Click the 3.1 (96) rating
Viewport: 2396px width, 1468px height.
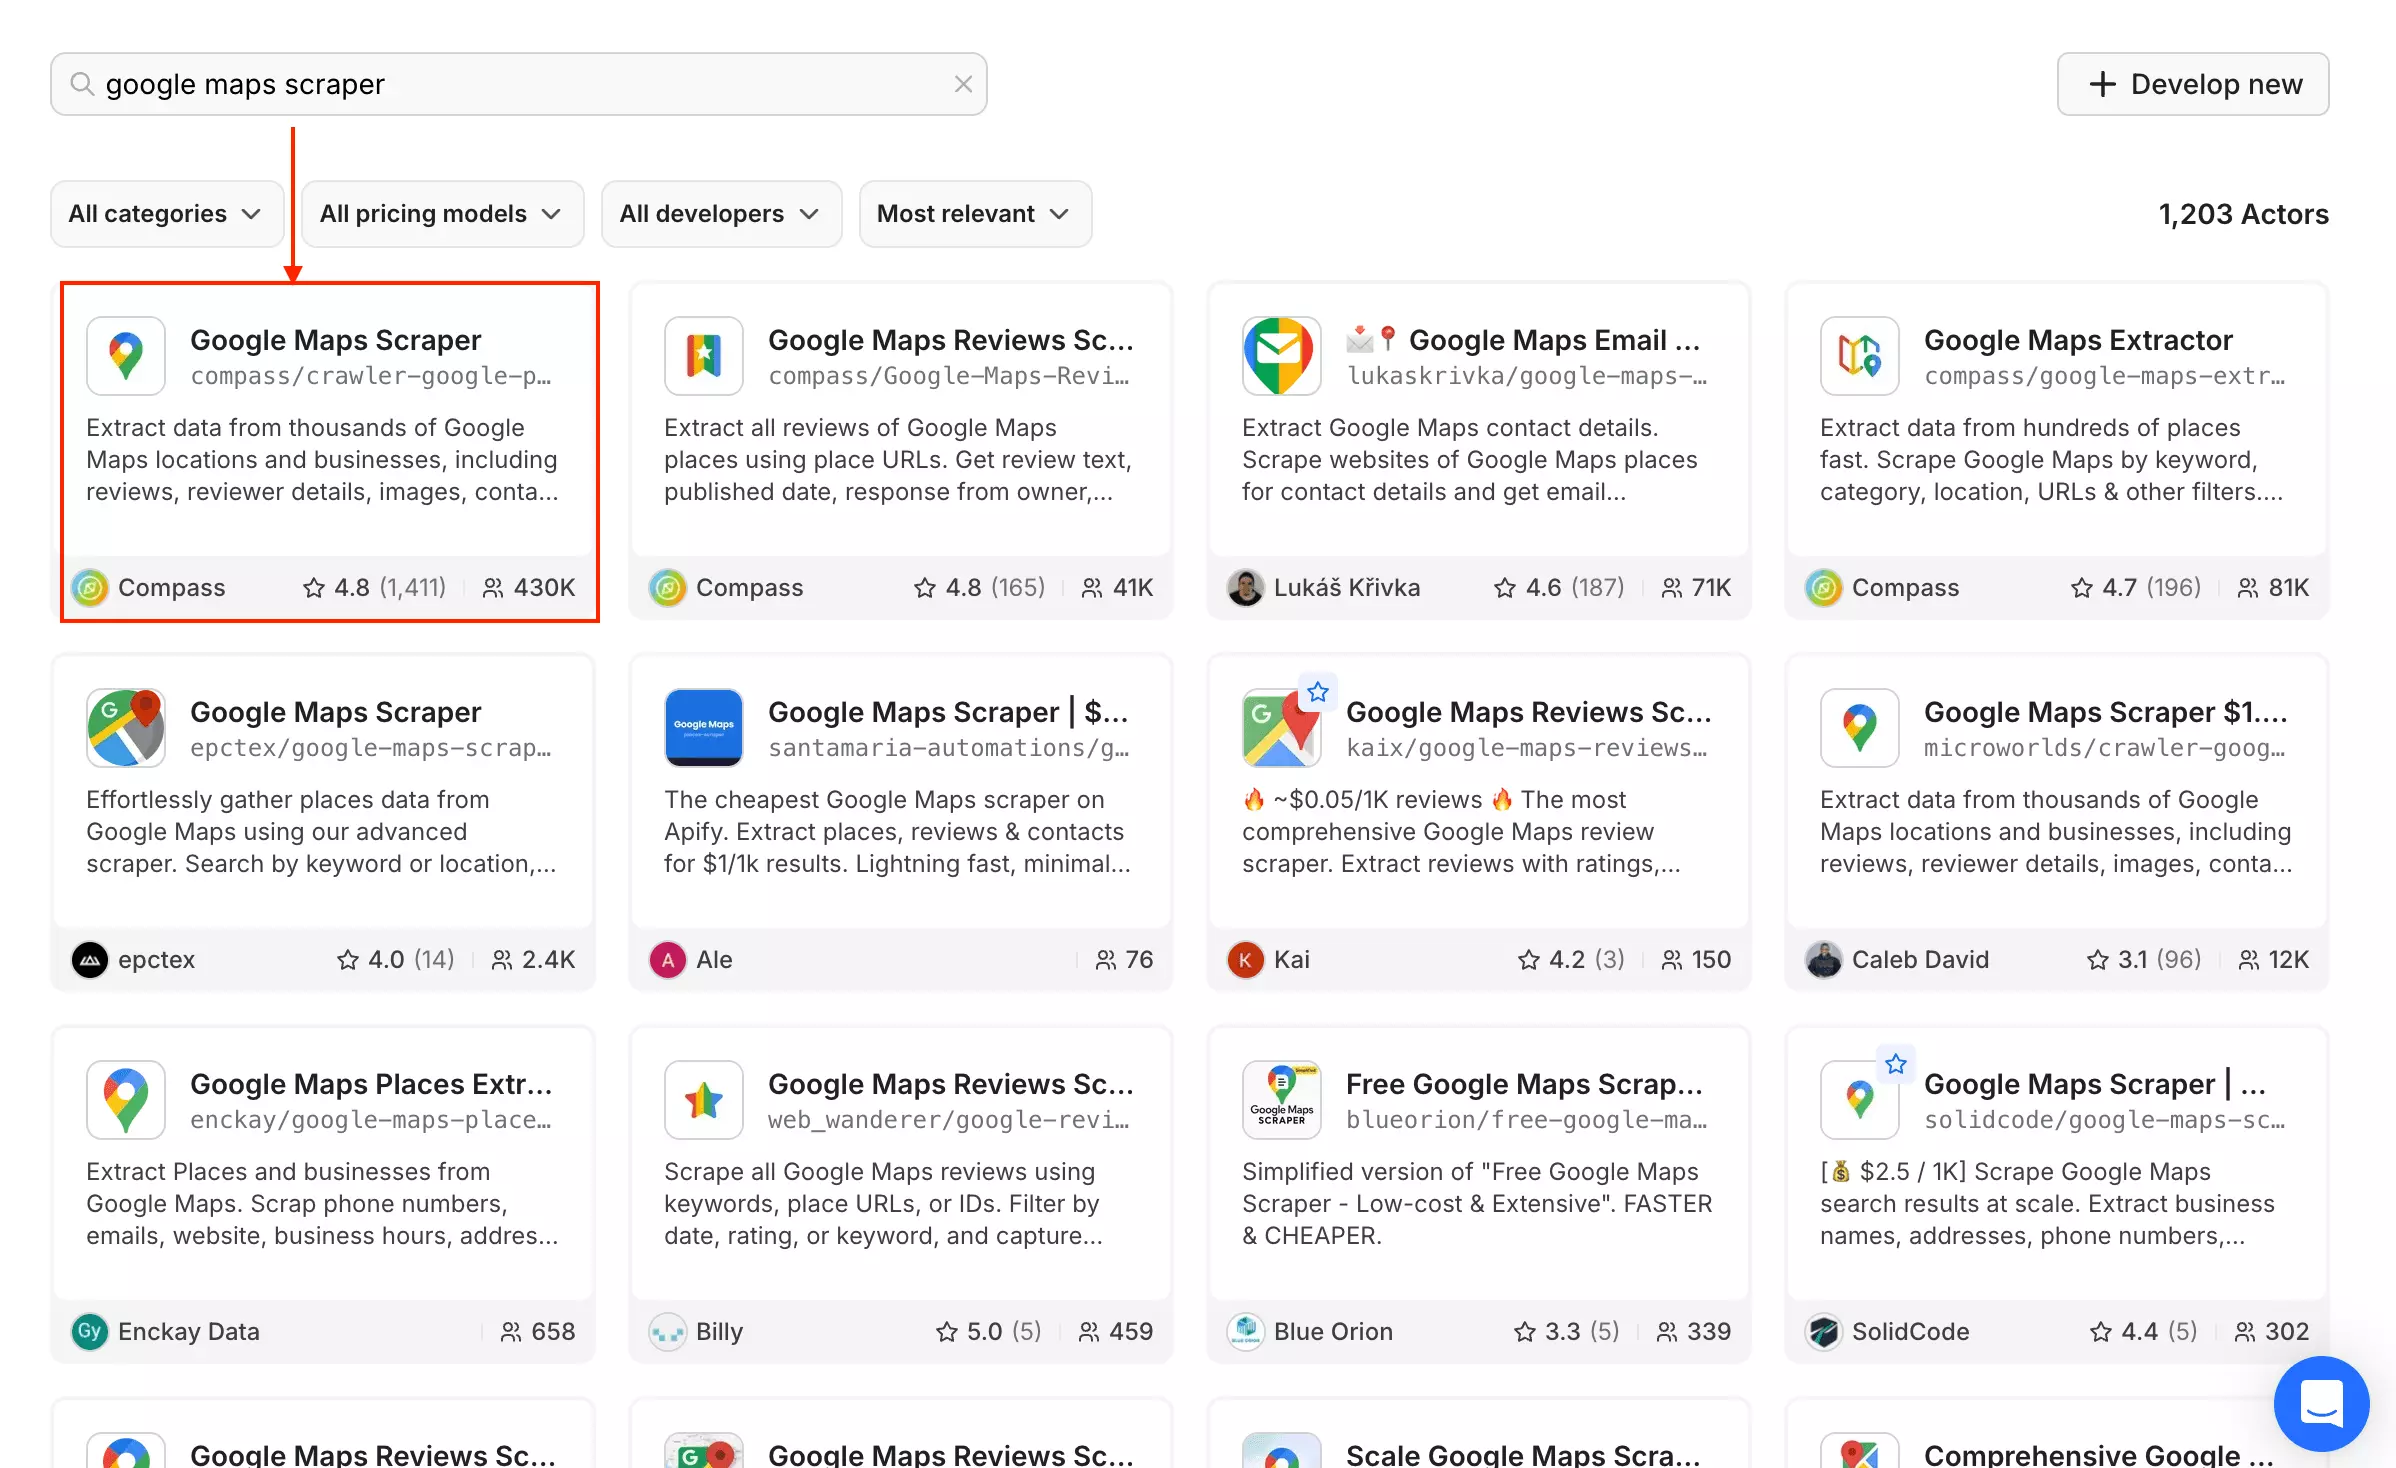[2144, 960]
